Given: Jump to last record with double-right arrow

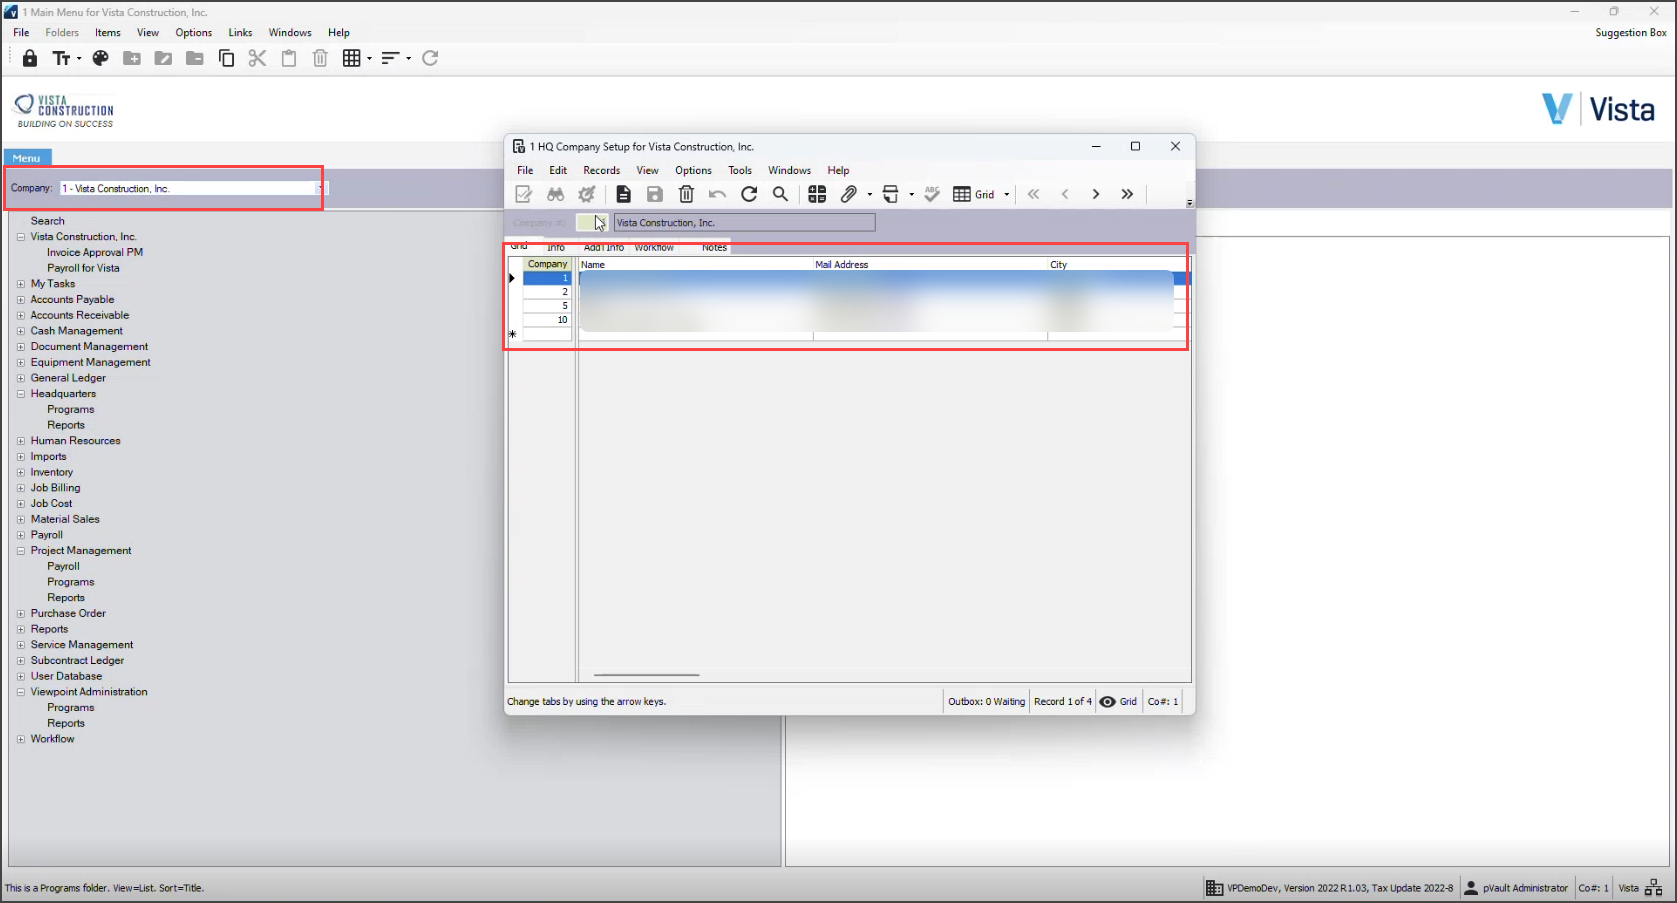Looking at the screenshot, I should (x=1127, y=194).
